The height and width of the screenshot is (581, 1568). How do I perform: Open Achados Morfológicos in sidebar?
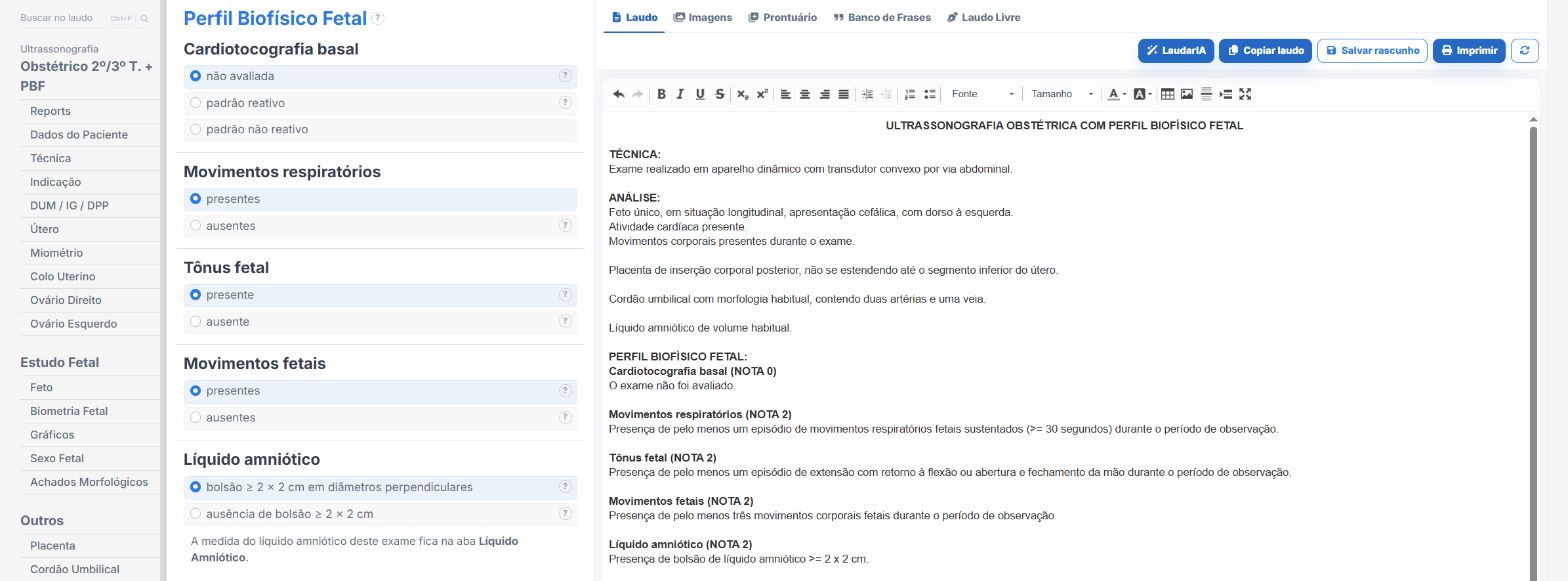(x=90, y=482)
